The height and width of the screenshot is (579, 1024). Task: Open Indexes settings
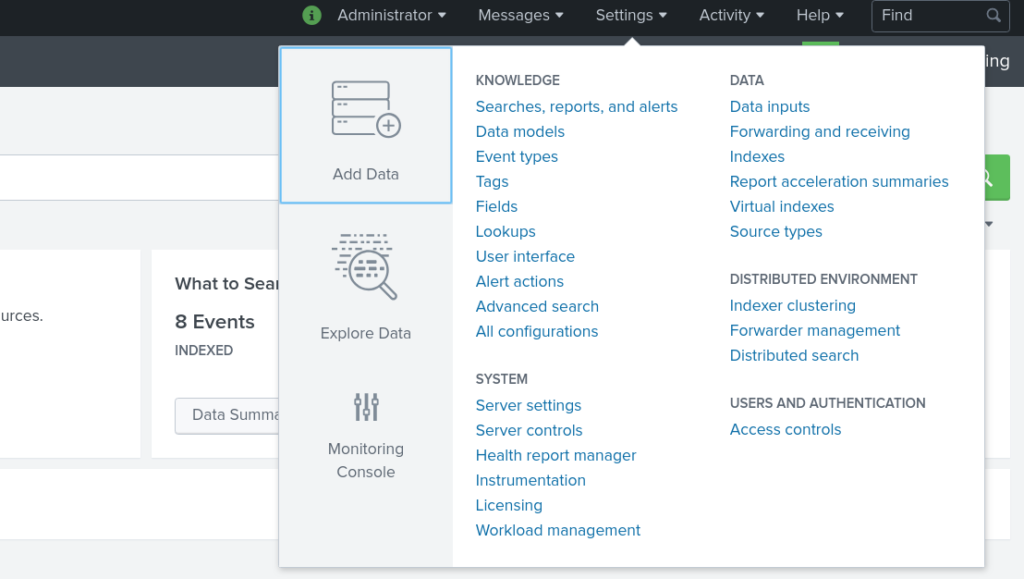coord(757,157)
